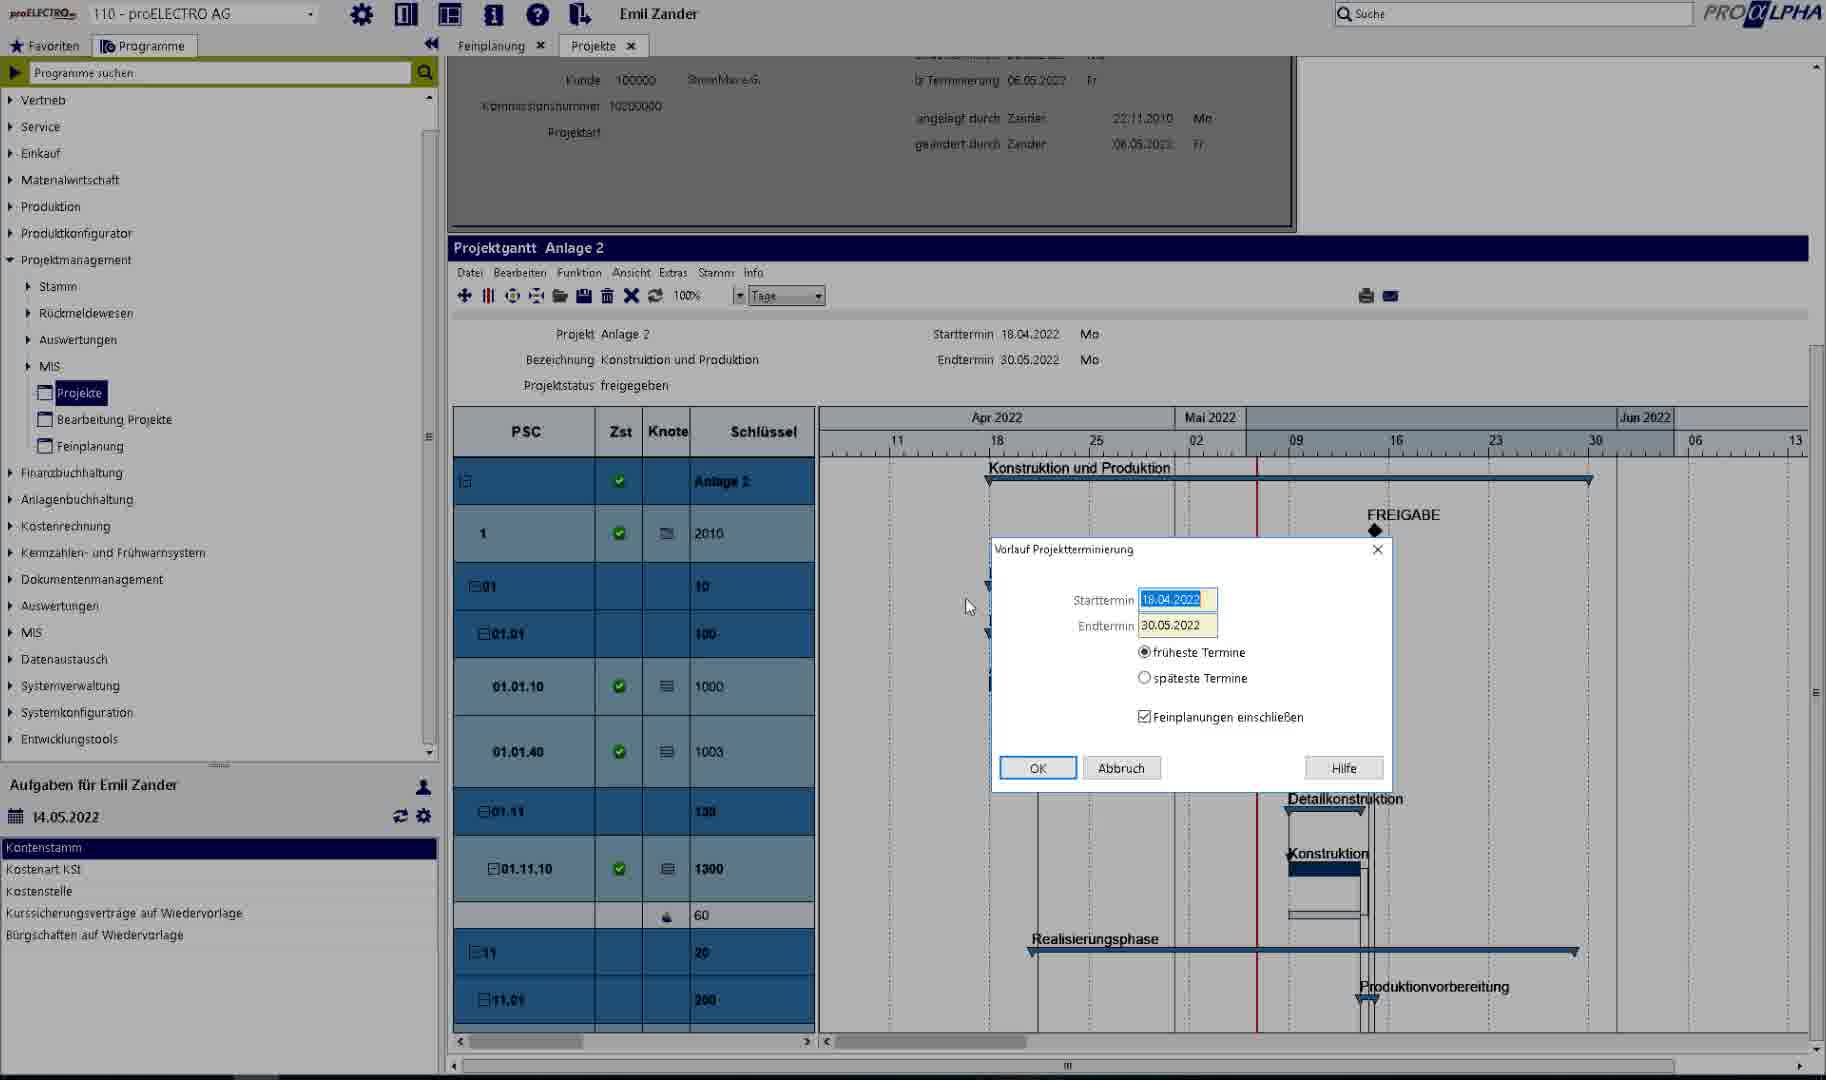Select the späteste Termine radio button
1826x1080 pixels.
pyautogui.click(x=1144, y=678)
